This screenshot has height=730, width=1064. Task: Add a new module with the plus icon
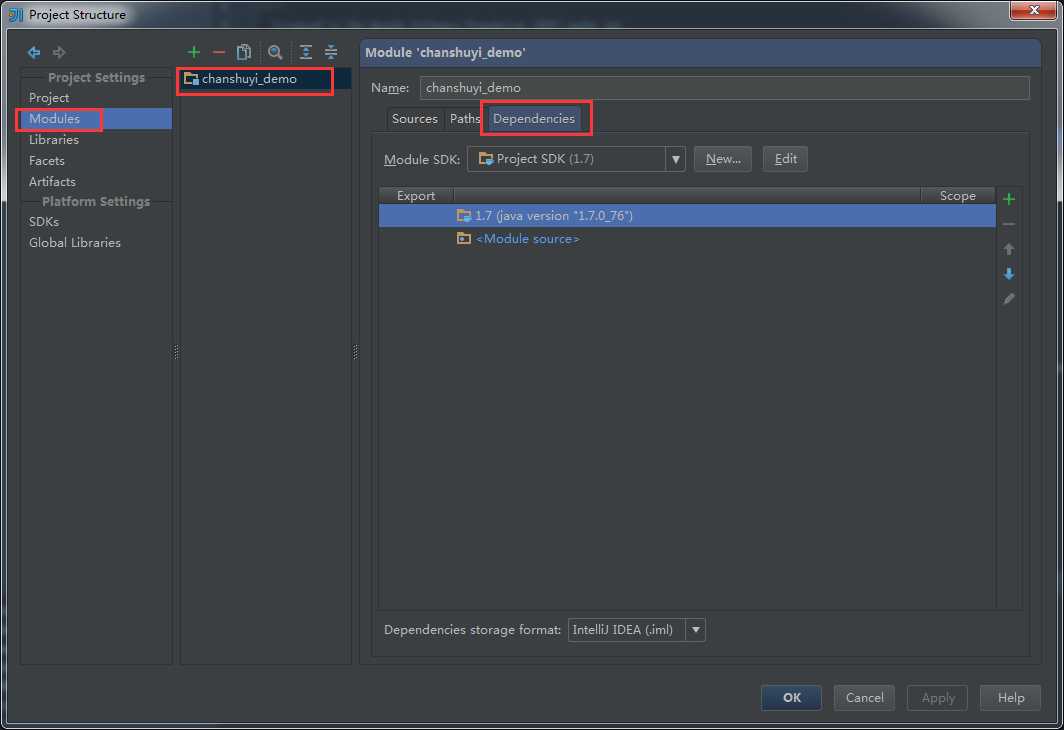tap(193, 52)
